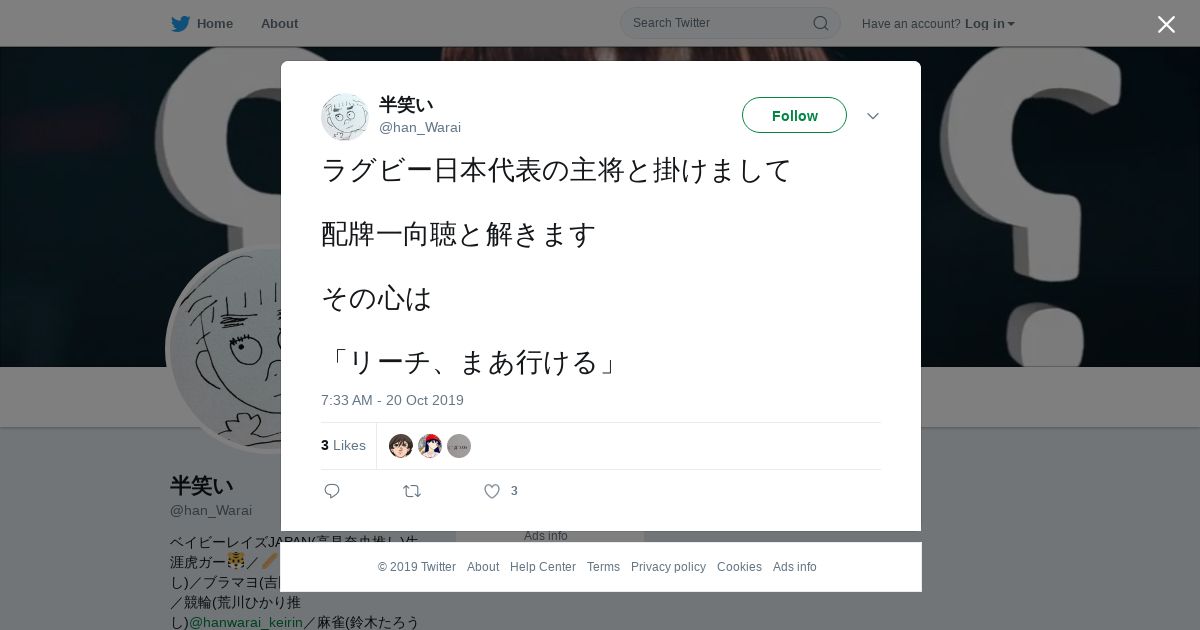View first liker's avatar
This screenshot has width=1200, height=630.
(401, 446)
